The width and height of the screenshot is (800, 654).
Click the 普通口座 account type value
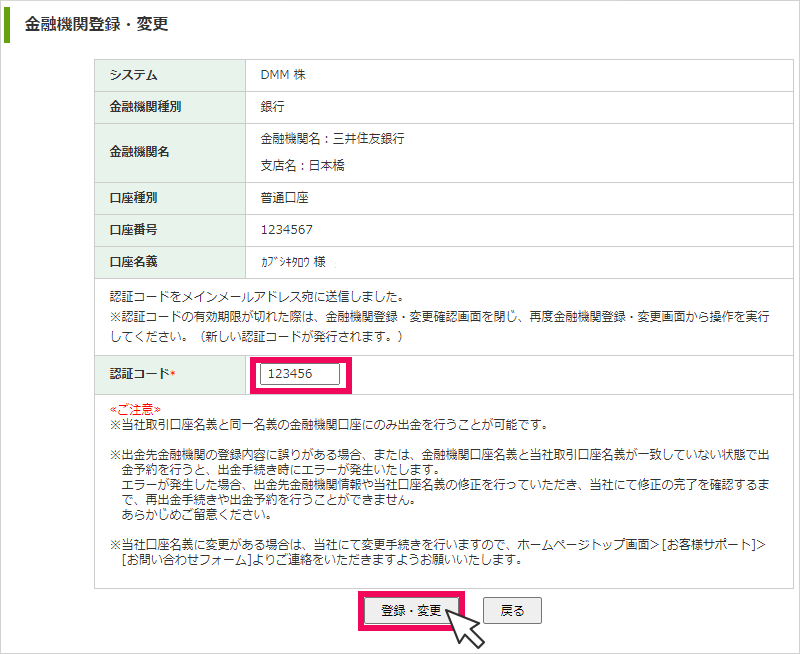(284, 198)
